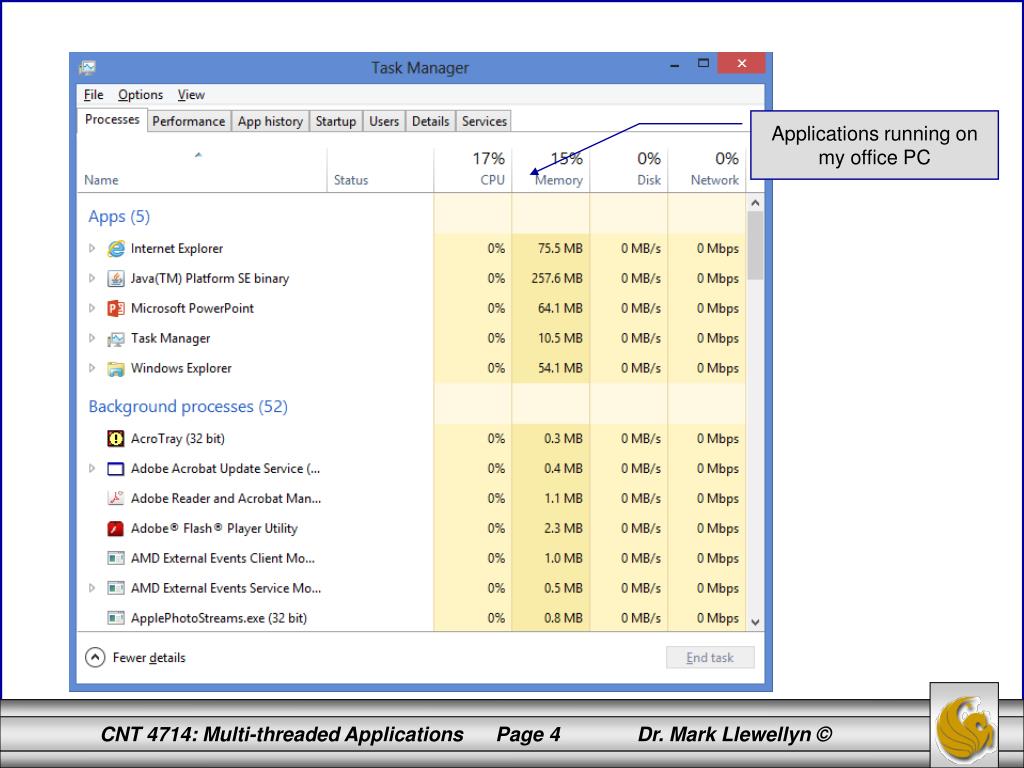The width and height of the screenshot is (1024, 768).
Task: Click the Microsoft PowerPoint icon
Action: 116,308
